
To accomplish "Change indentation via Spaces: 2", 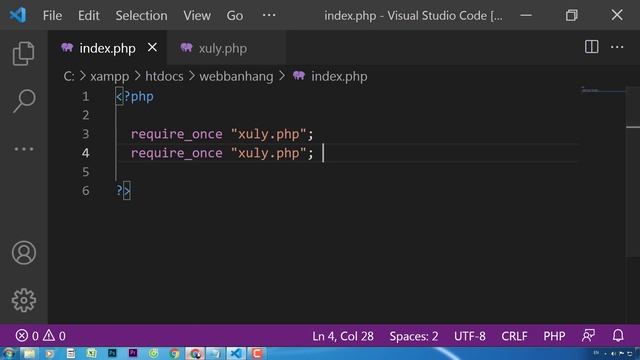I will (414, 336).
